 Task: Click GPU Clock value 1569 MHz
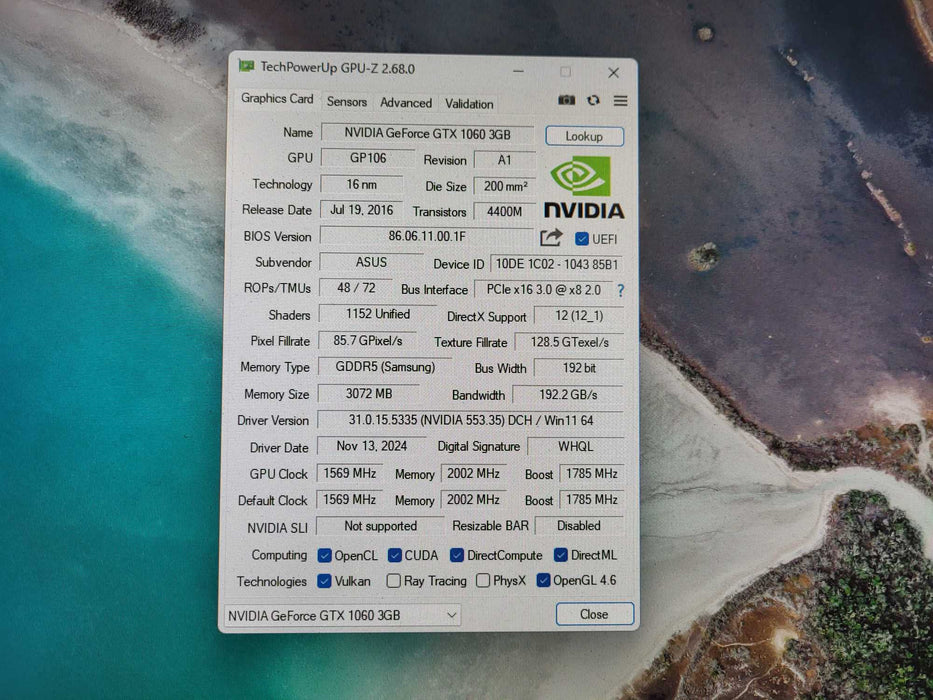point(349,473)
